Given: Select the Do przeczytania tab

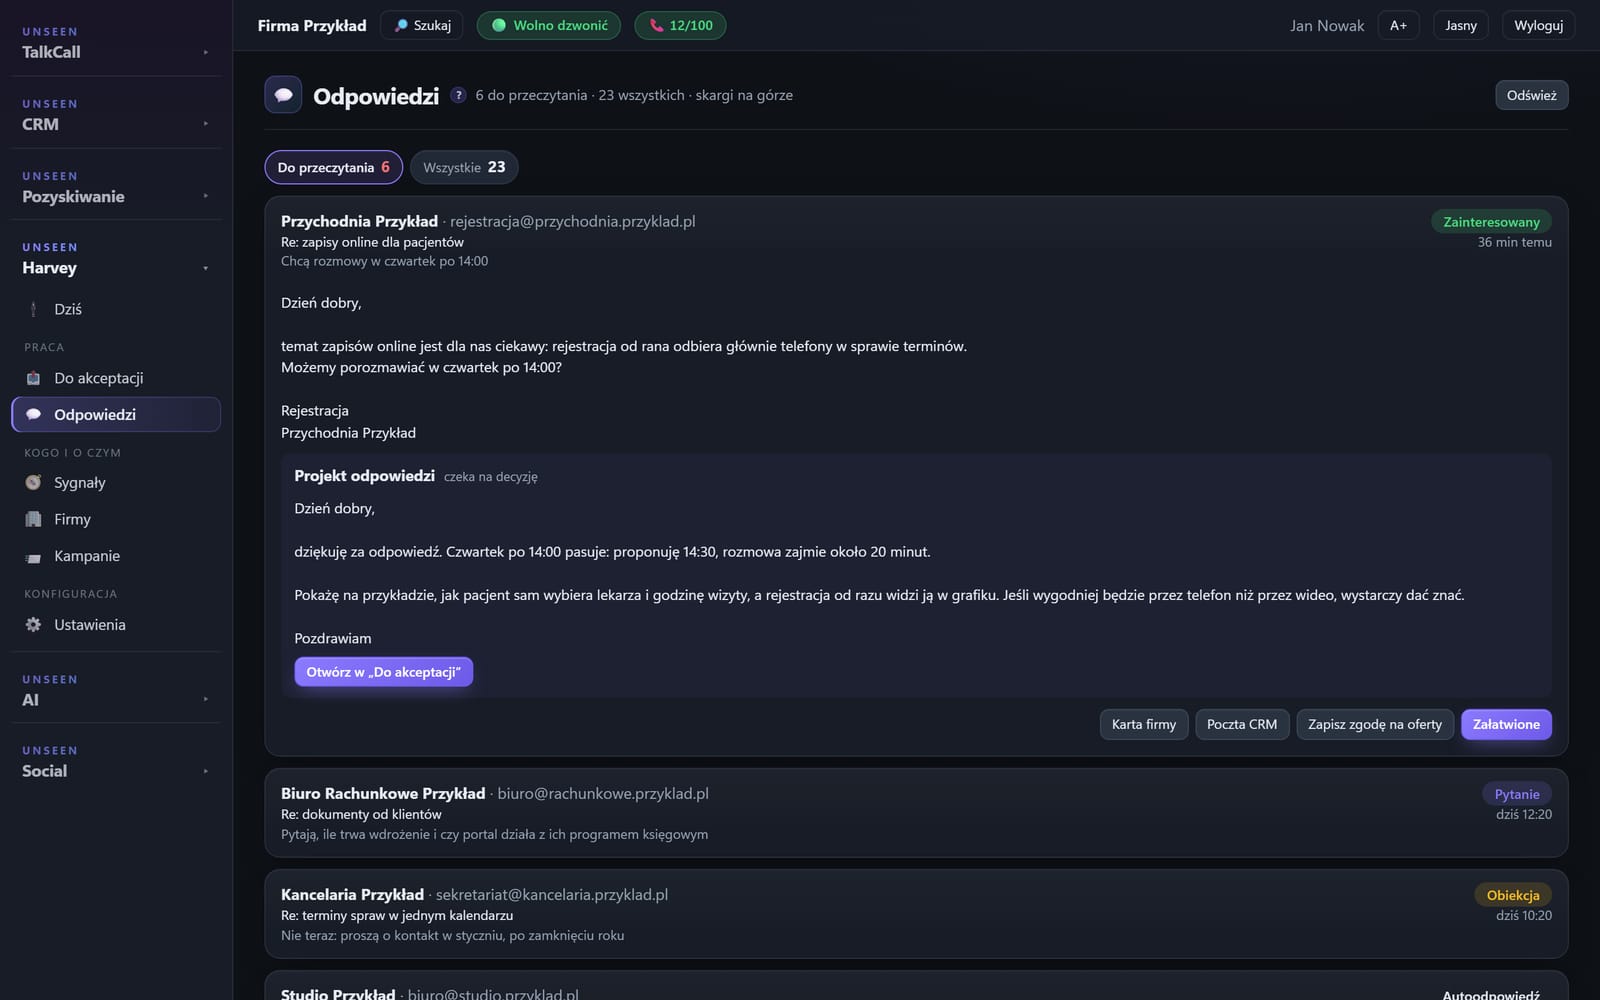Looking at the screenshot, I should pyautogui.click(x=333, y=167).
